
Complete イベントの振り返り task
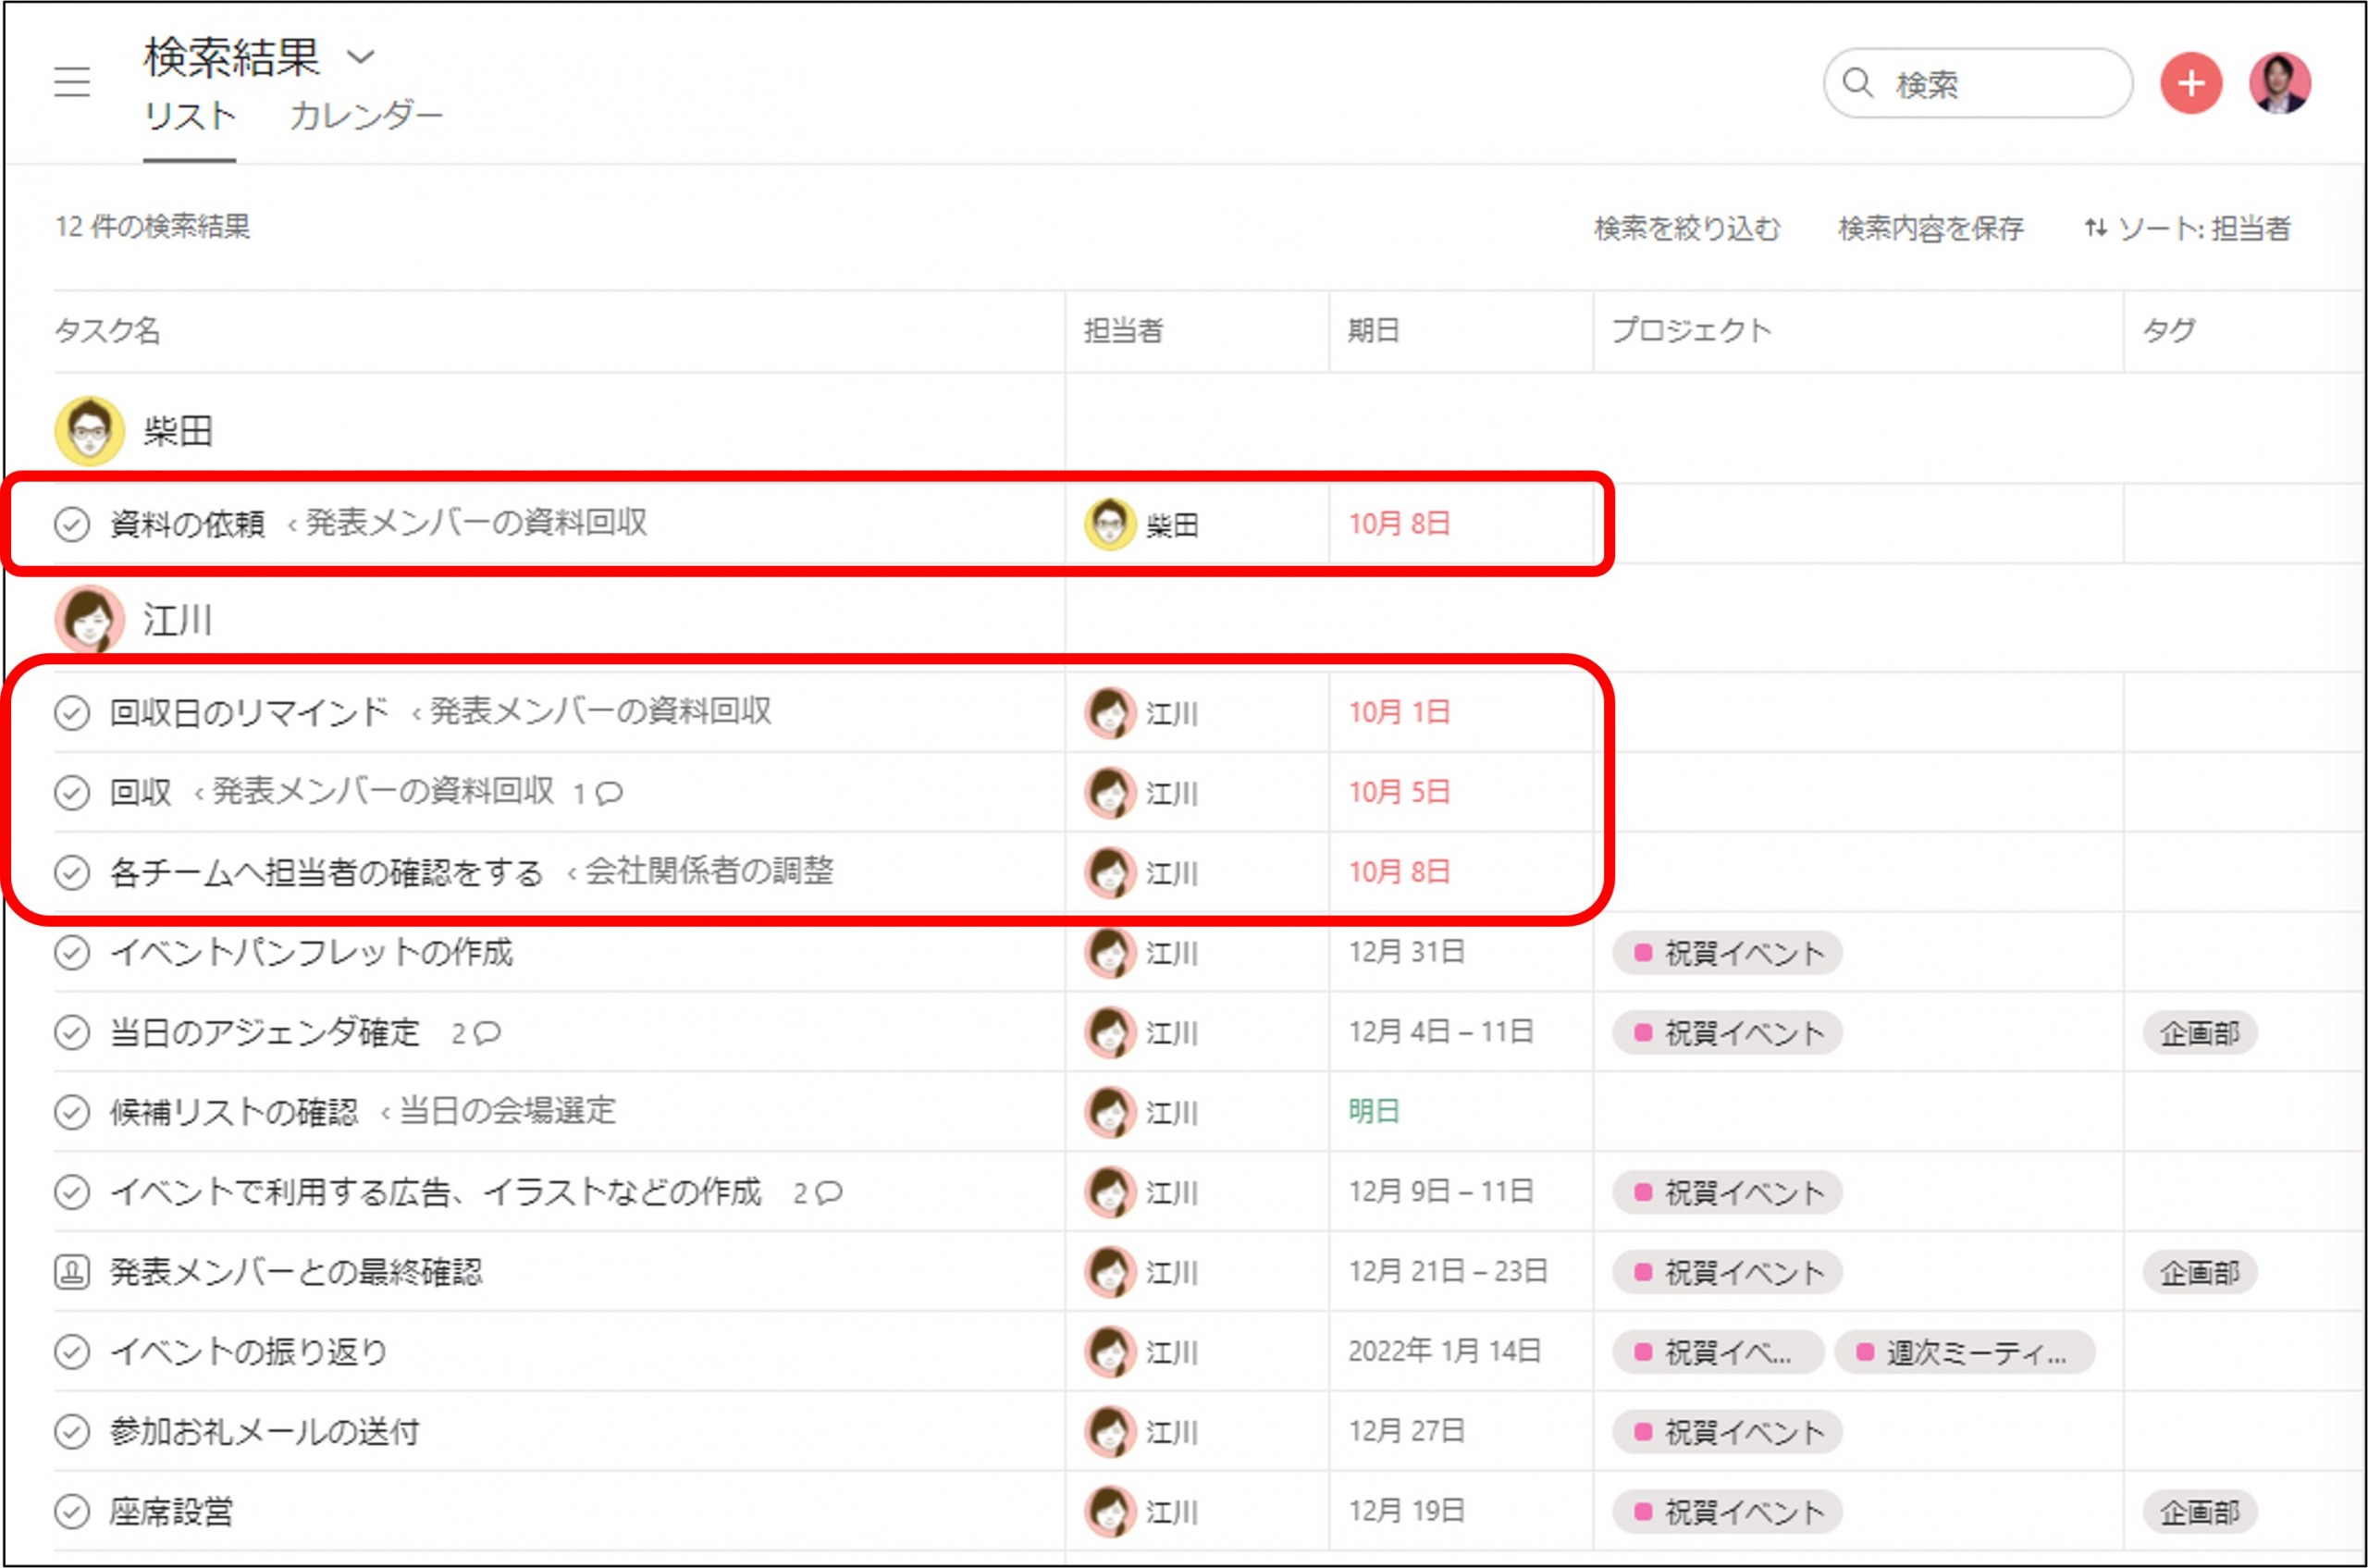pyautogui.click(x=72, y=1351)
